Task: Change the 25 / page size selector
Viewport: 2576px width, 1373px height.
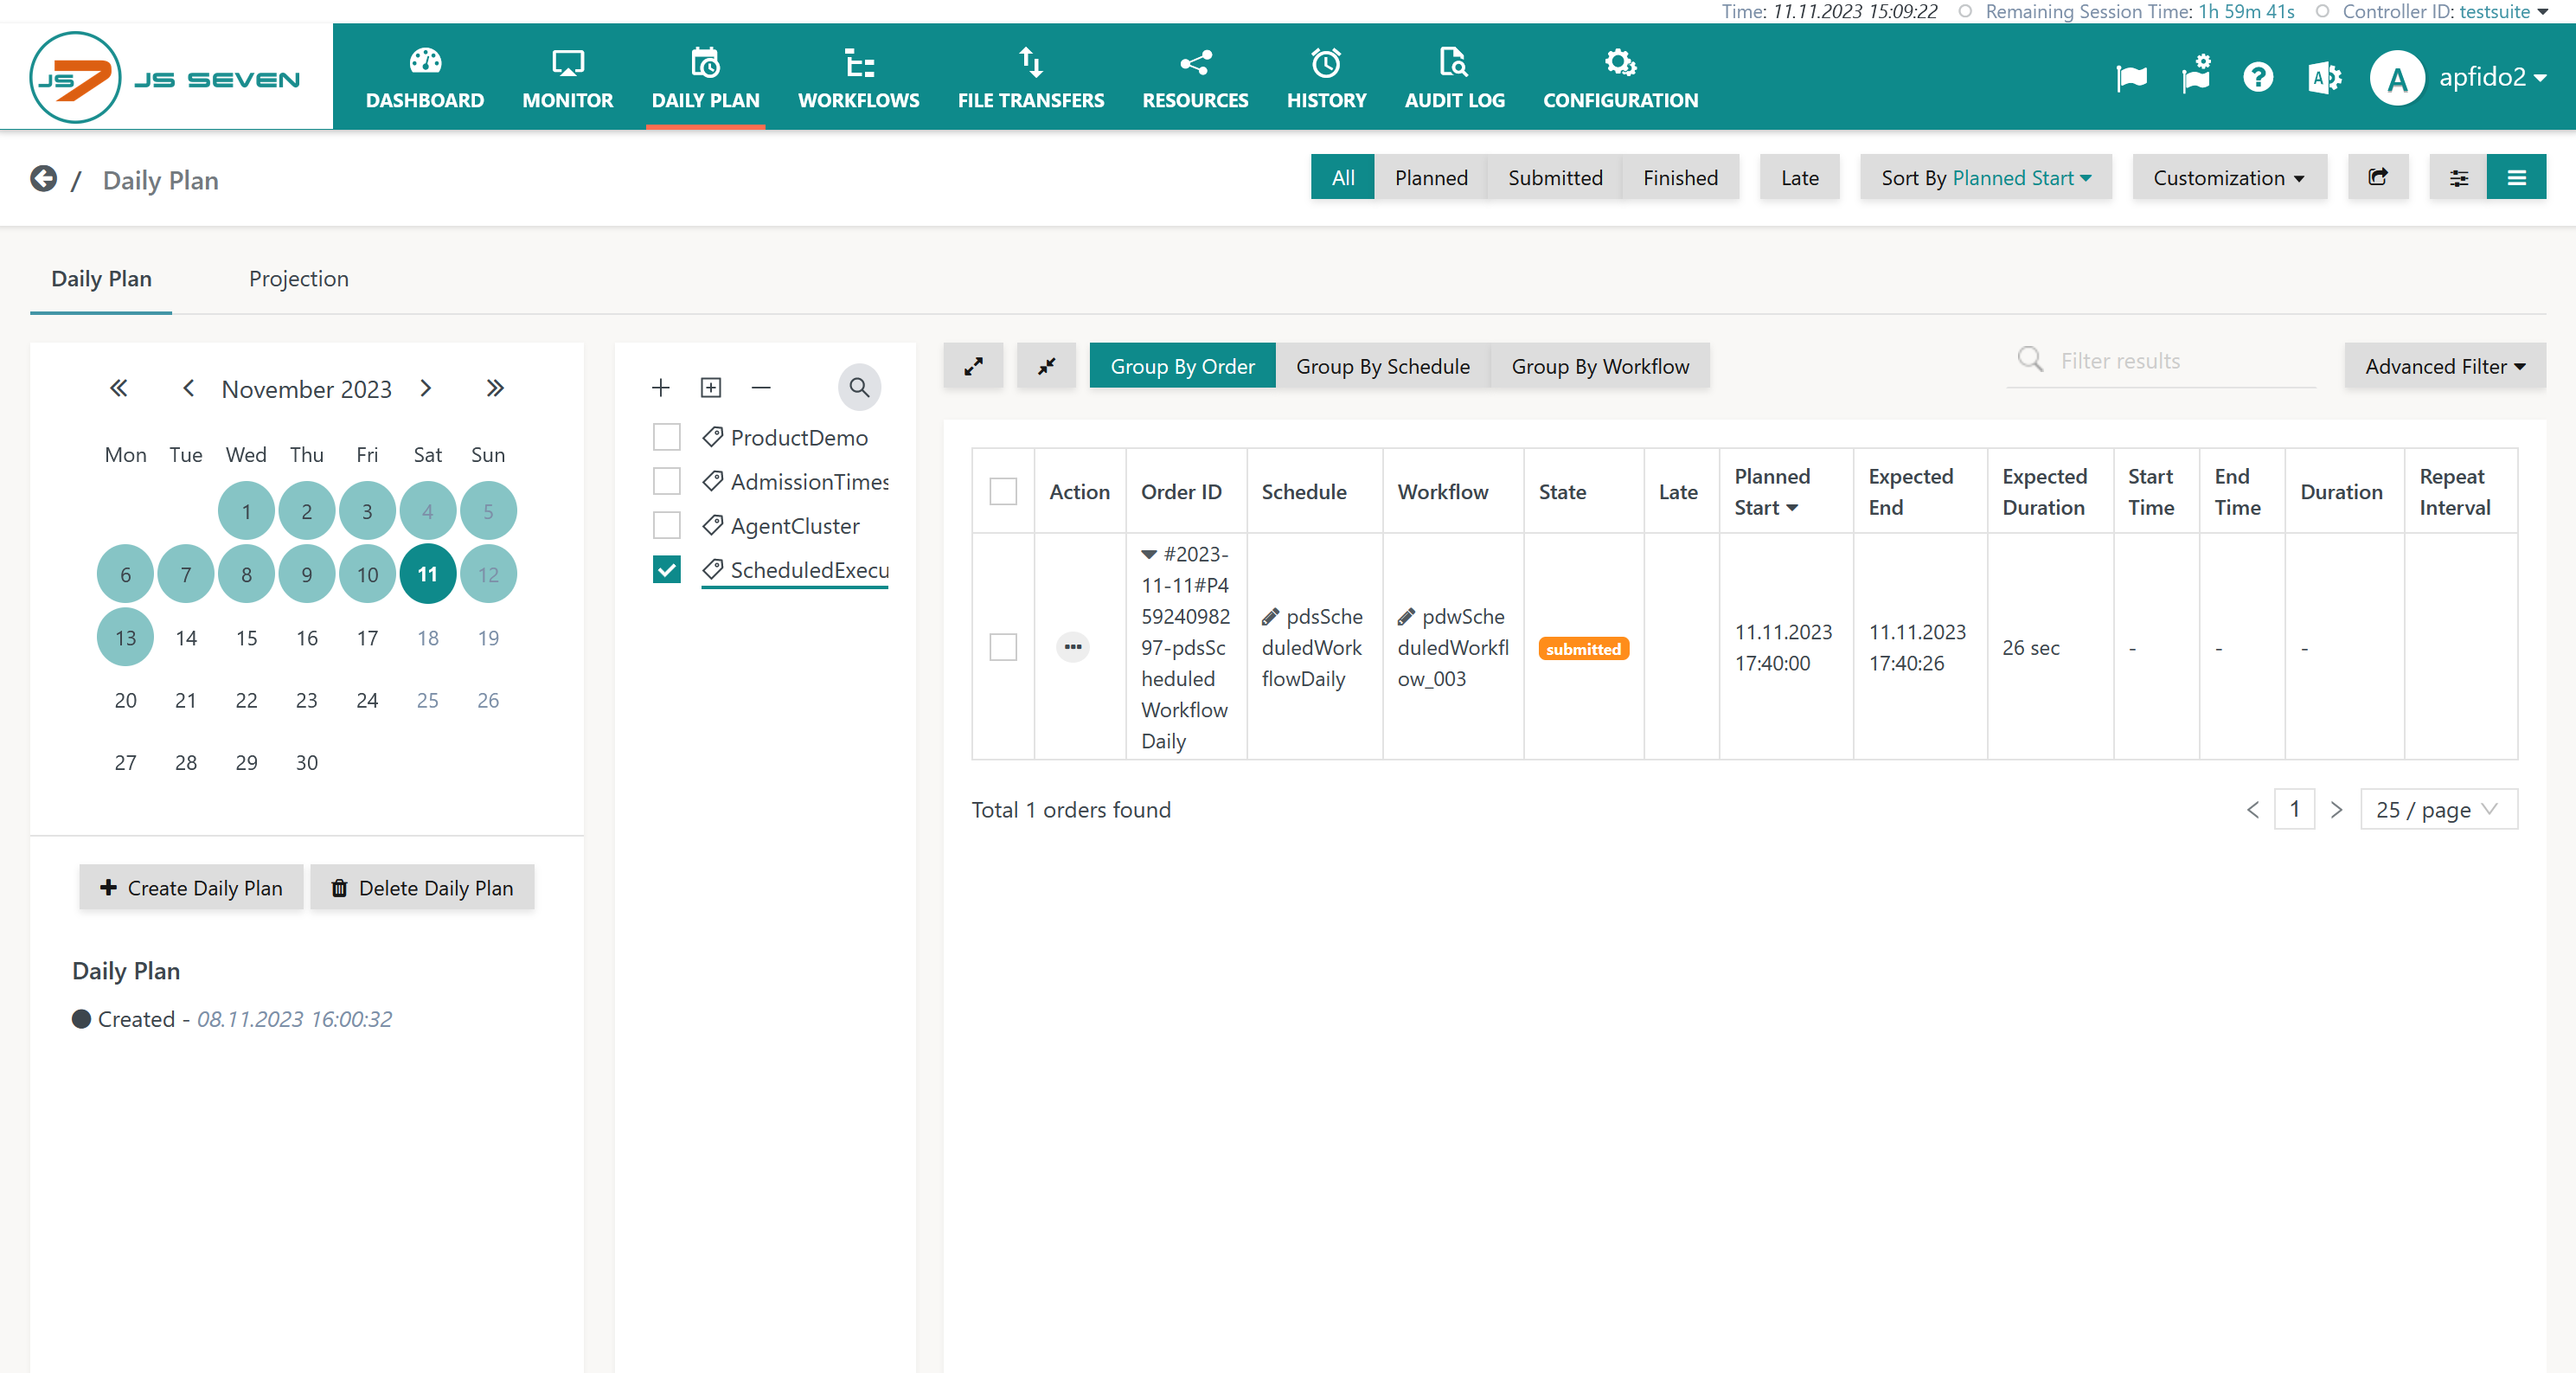Action: [2438, 809]
